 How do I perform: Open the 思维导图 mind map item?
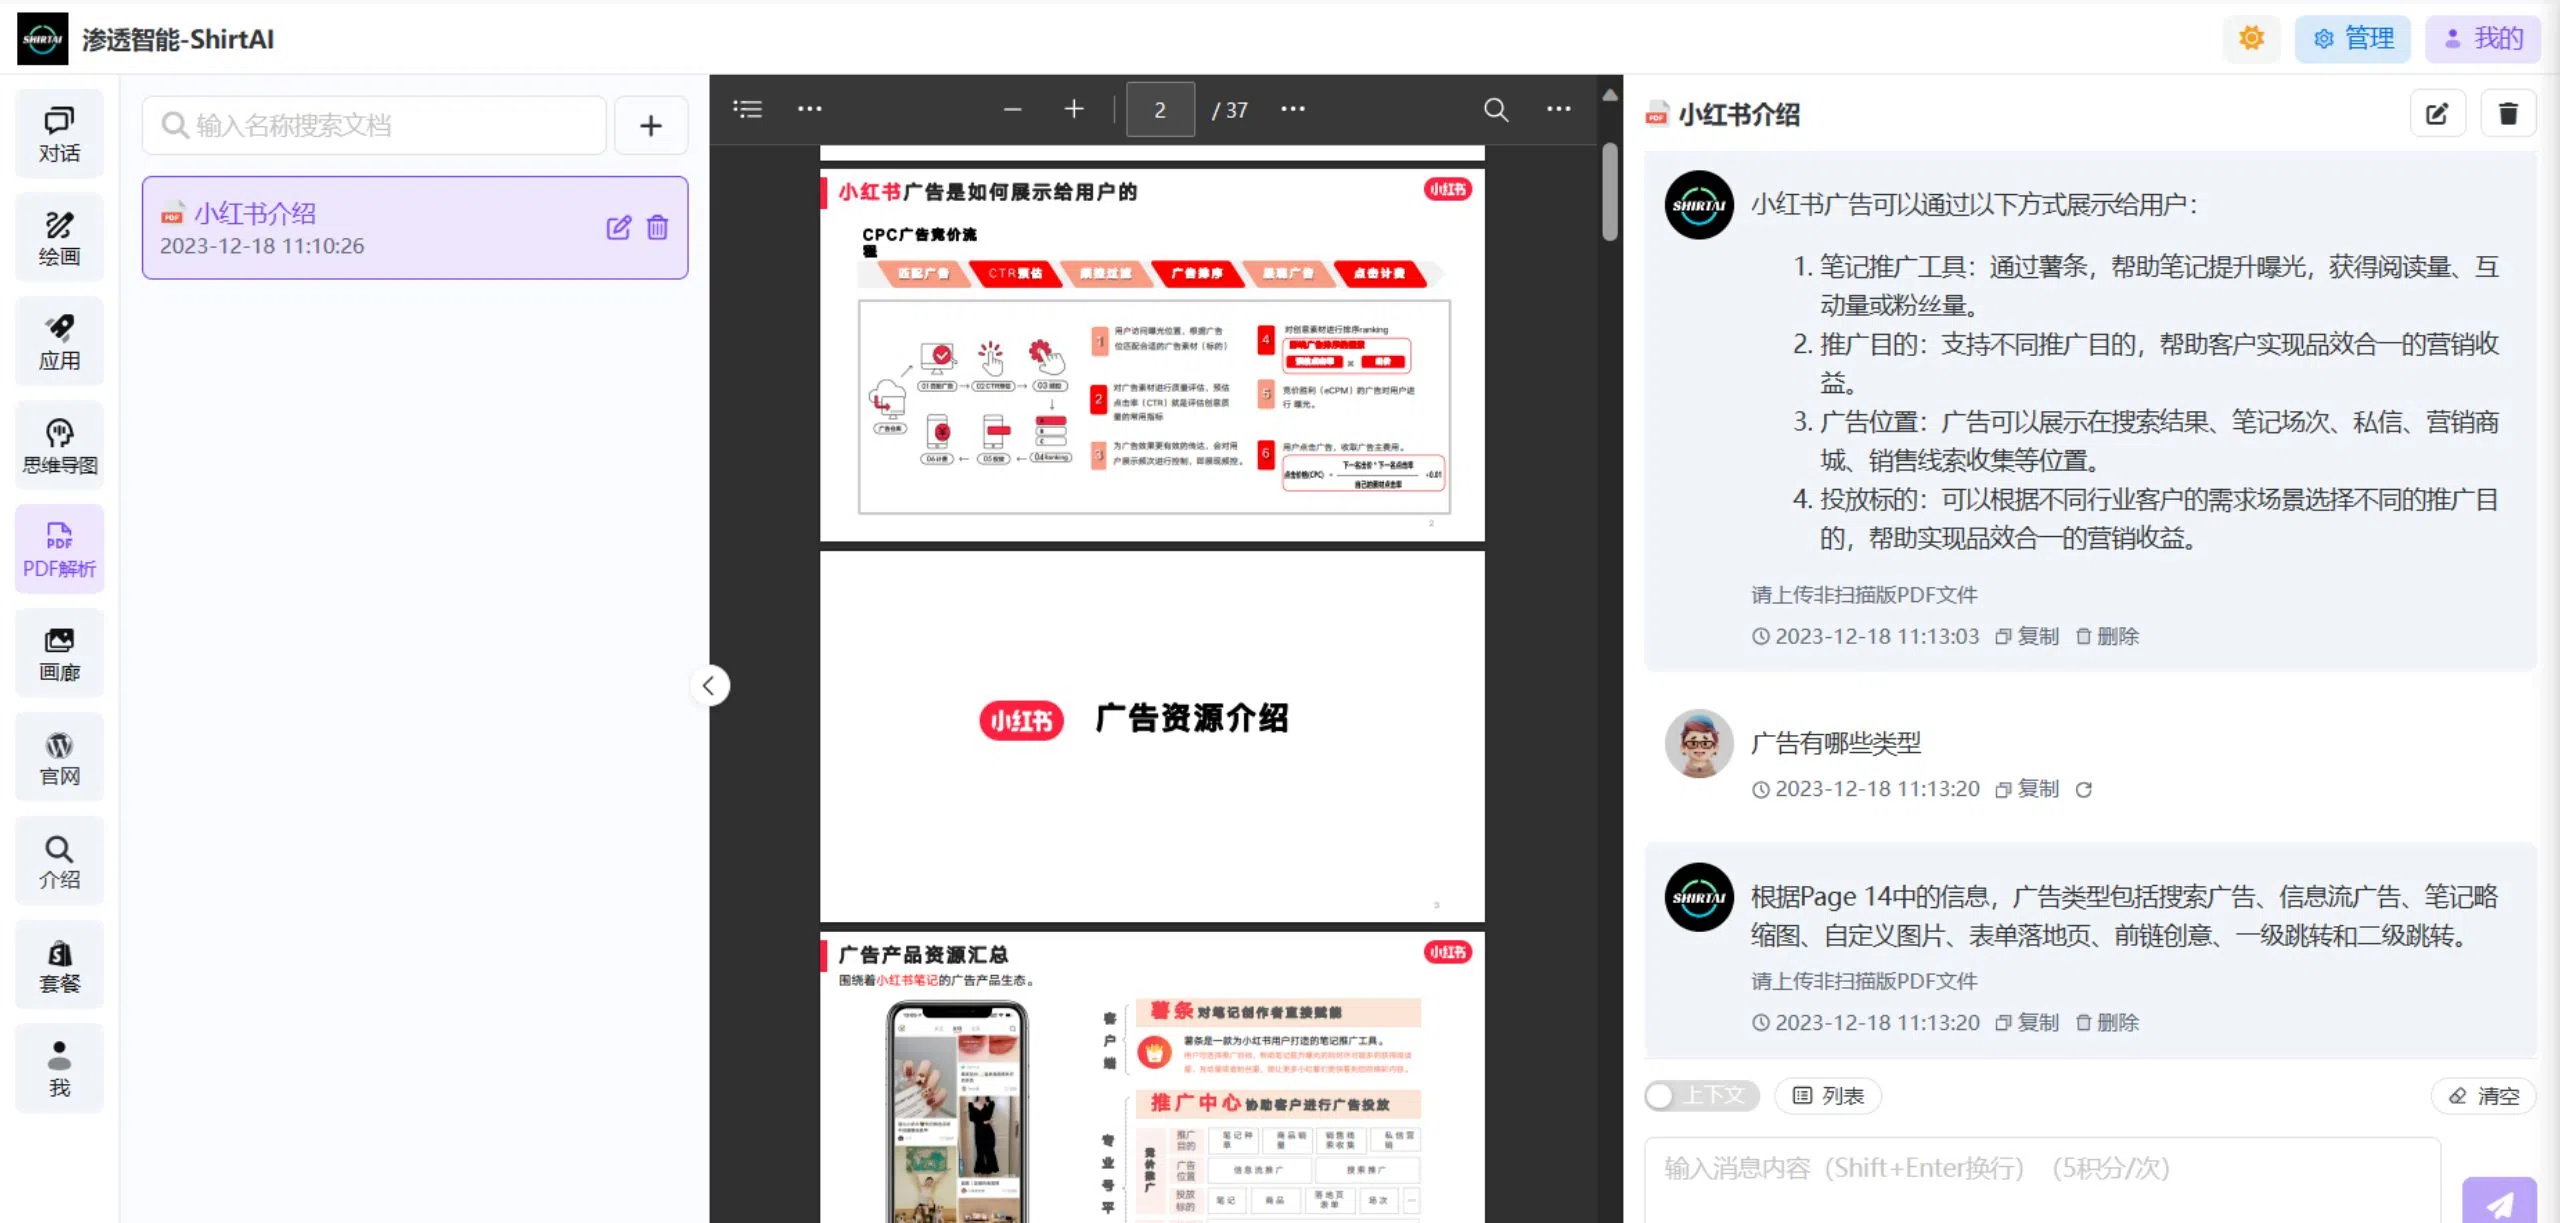click(x=59, y=446)
